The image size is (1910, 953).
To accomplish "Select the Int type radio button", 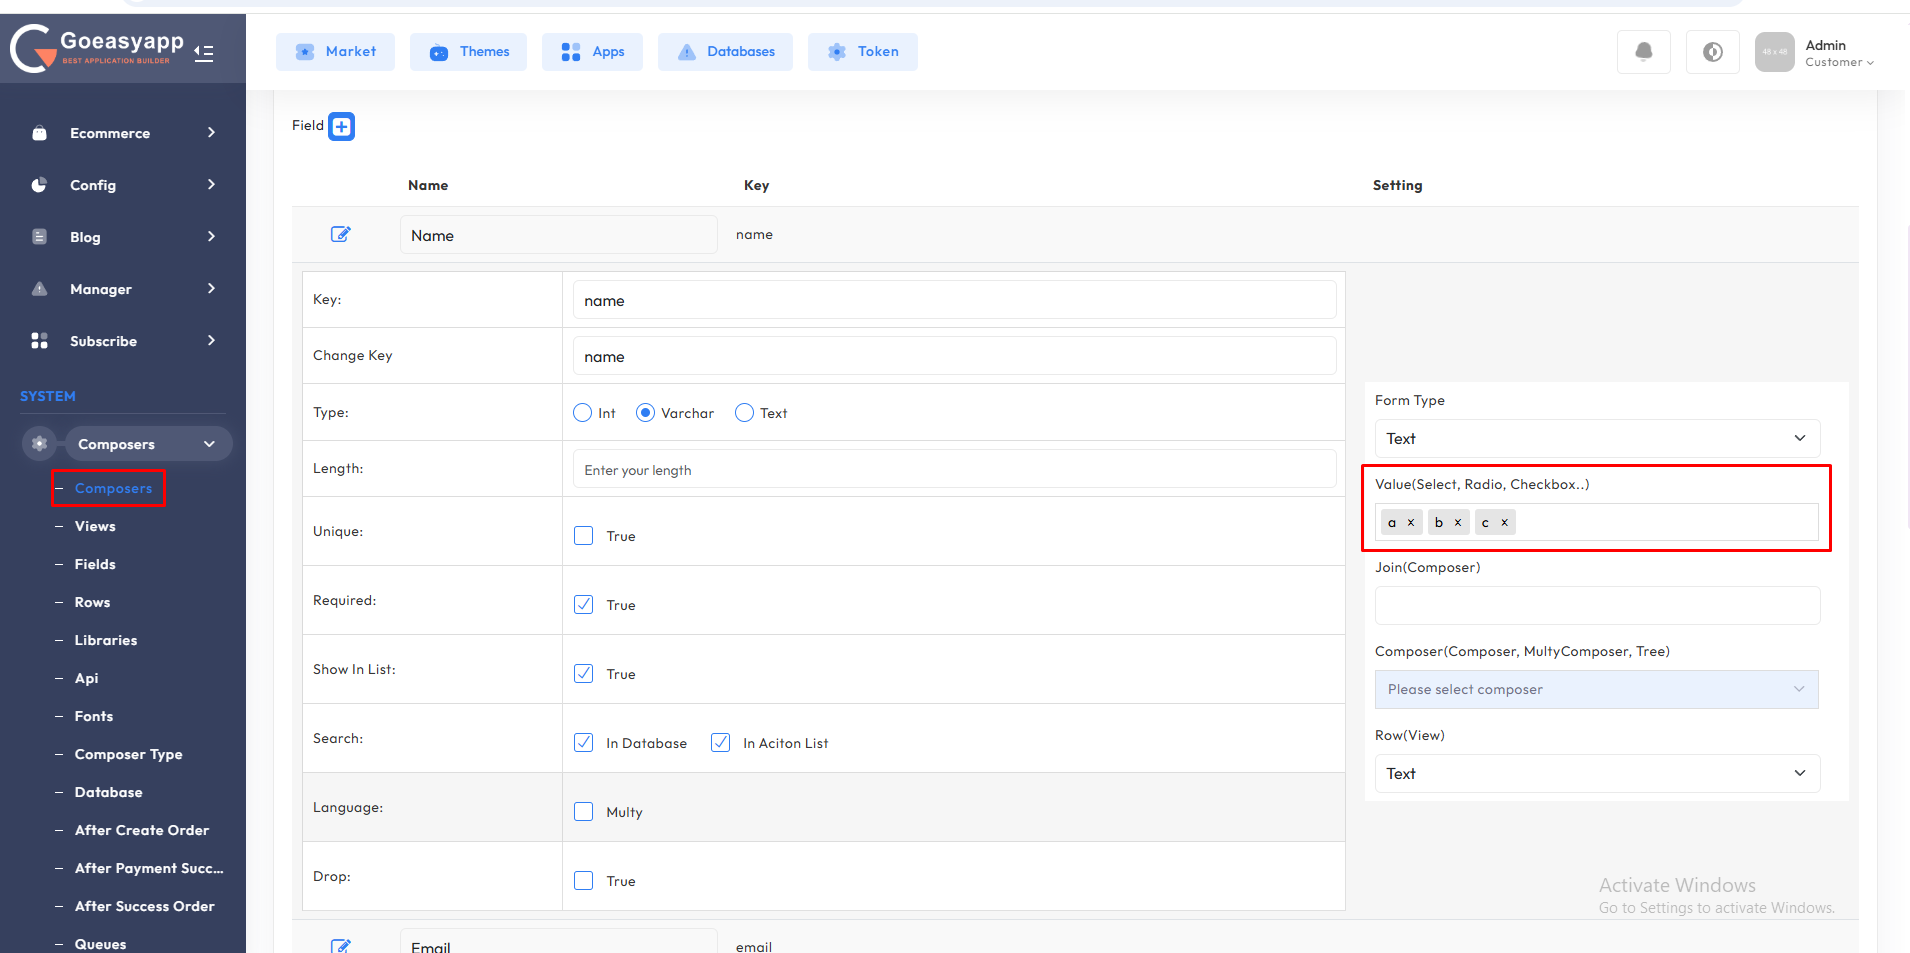I will [x=582, y=413].
